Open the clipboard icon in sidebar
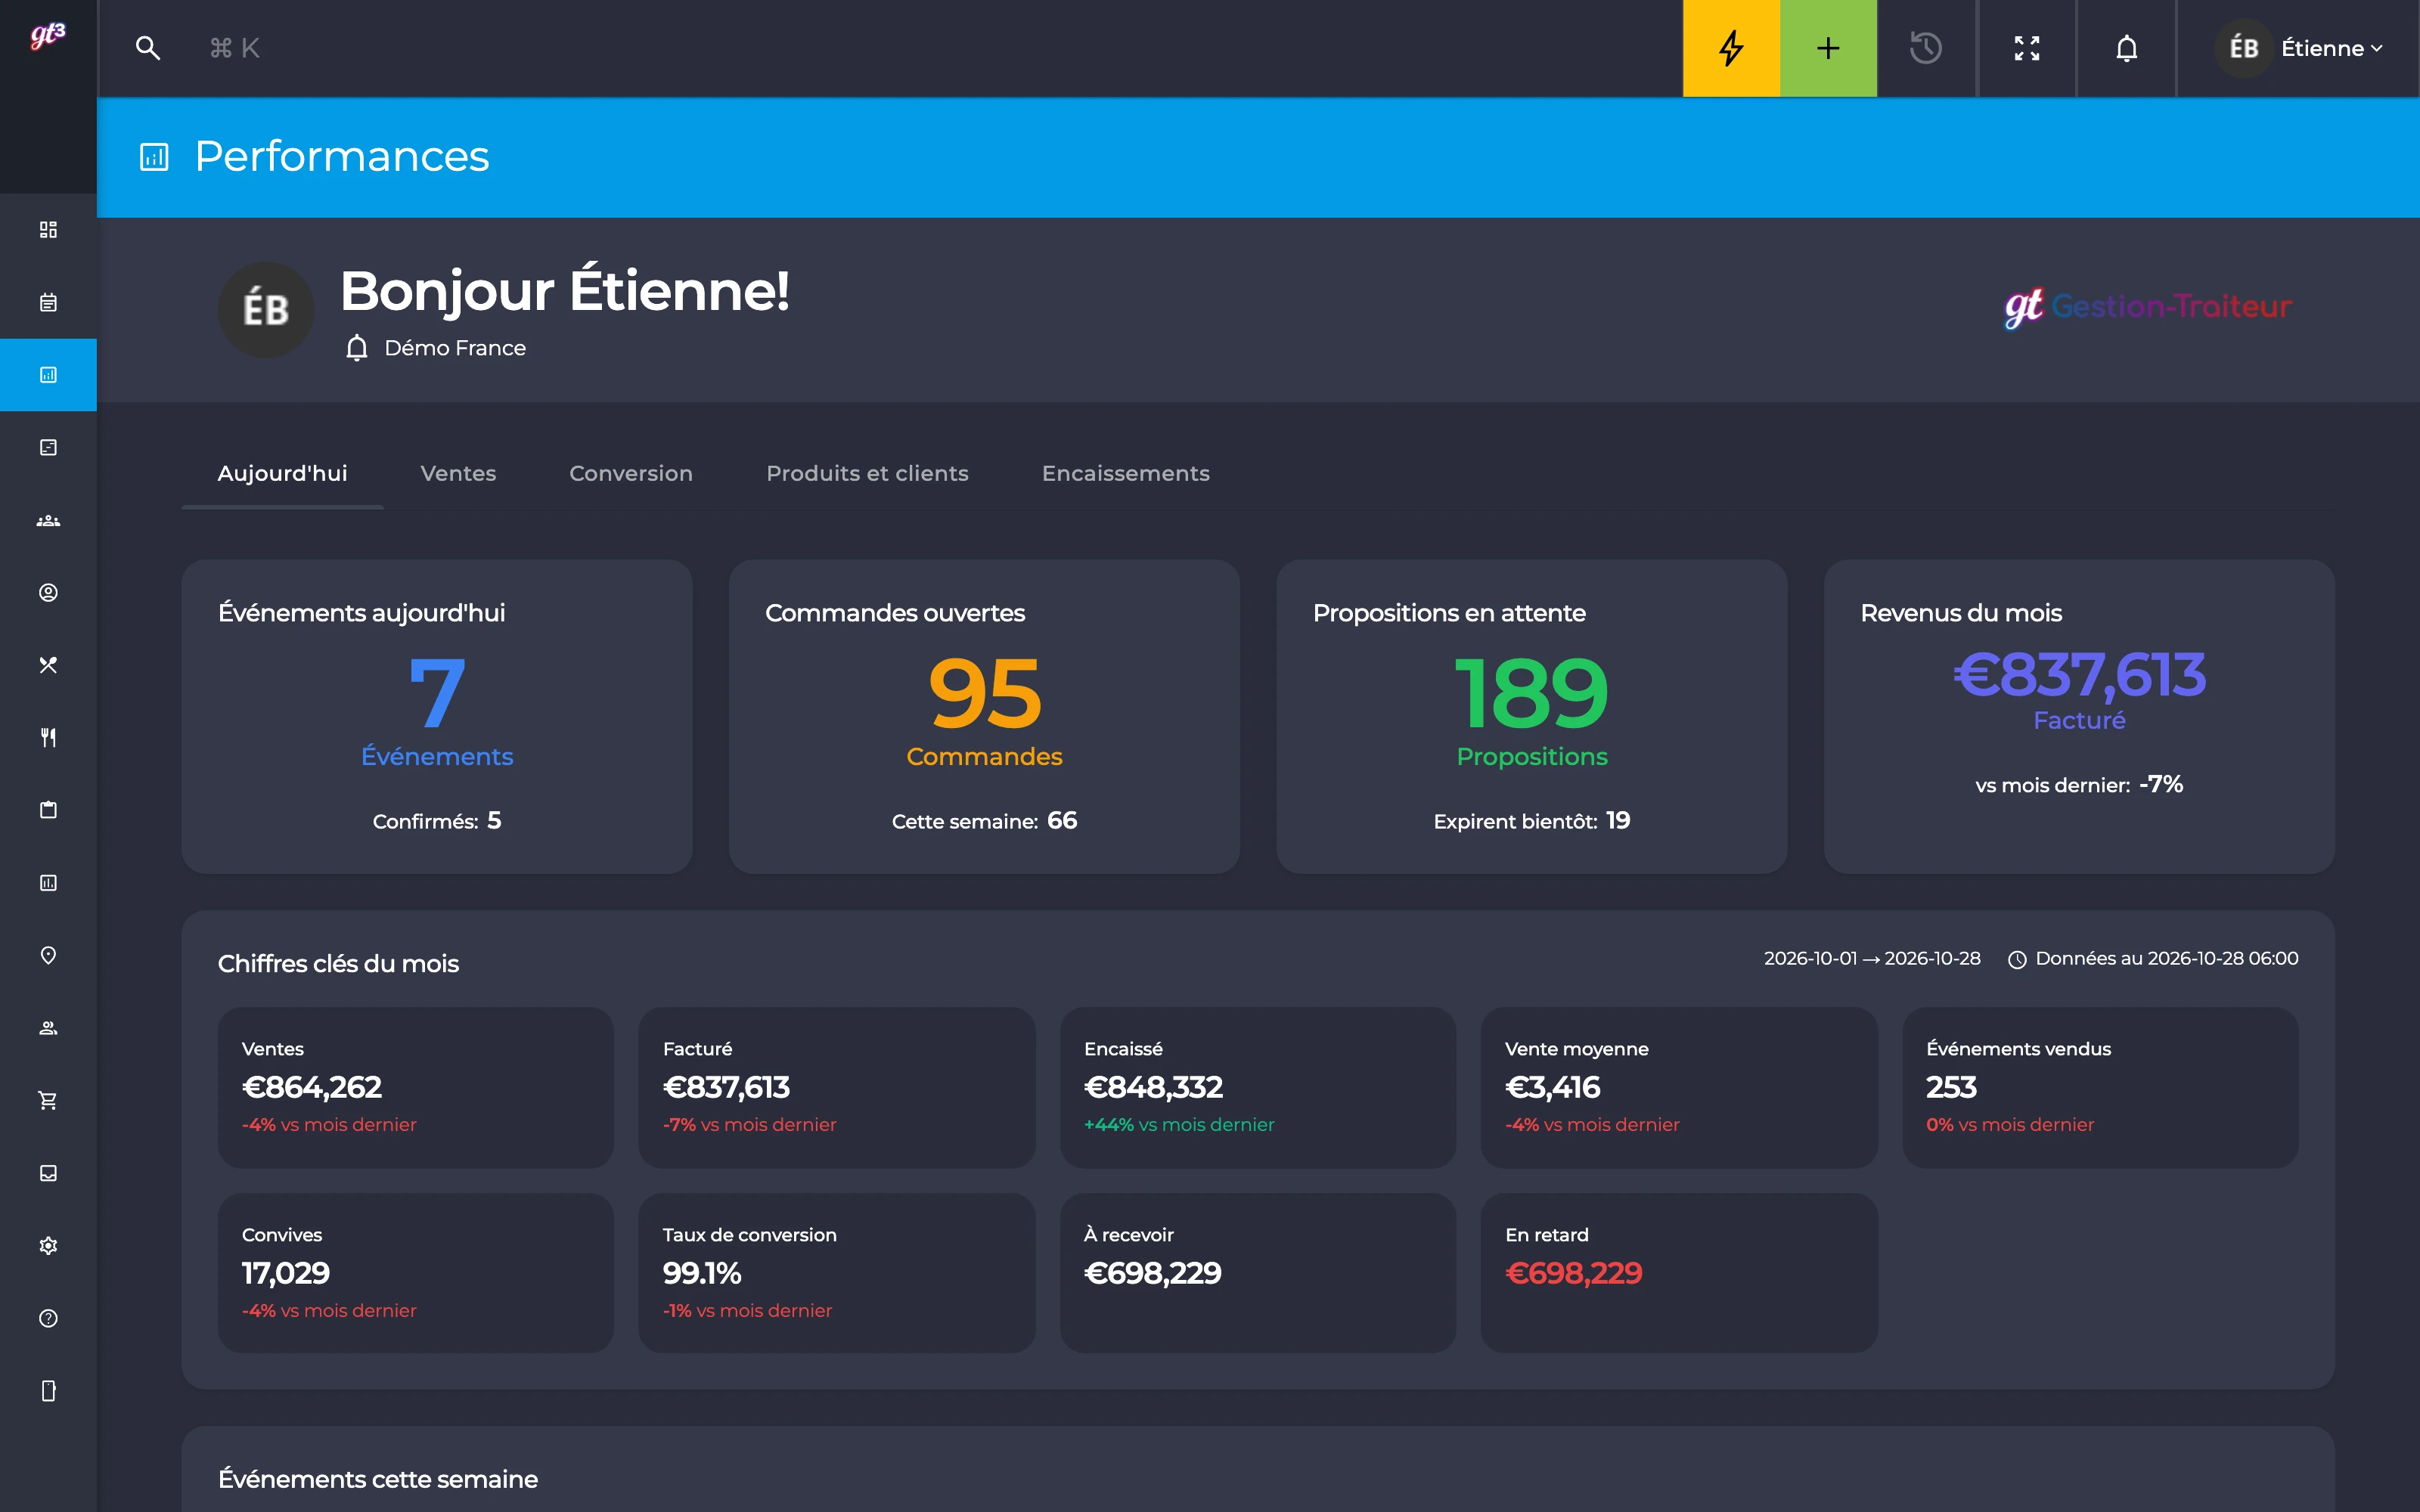2420x1512 pixels. click(48, 810)
